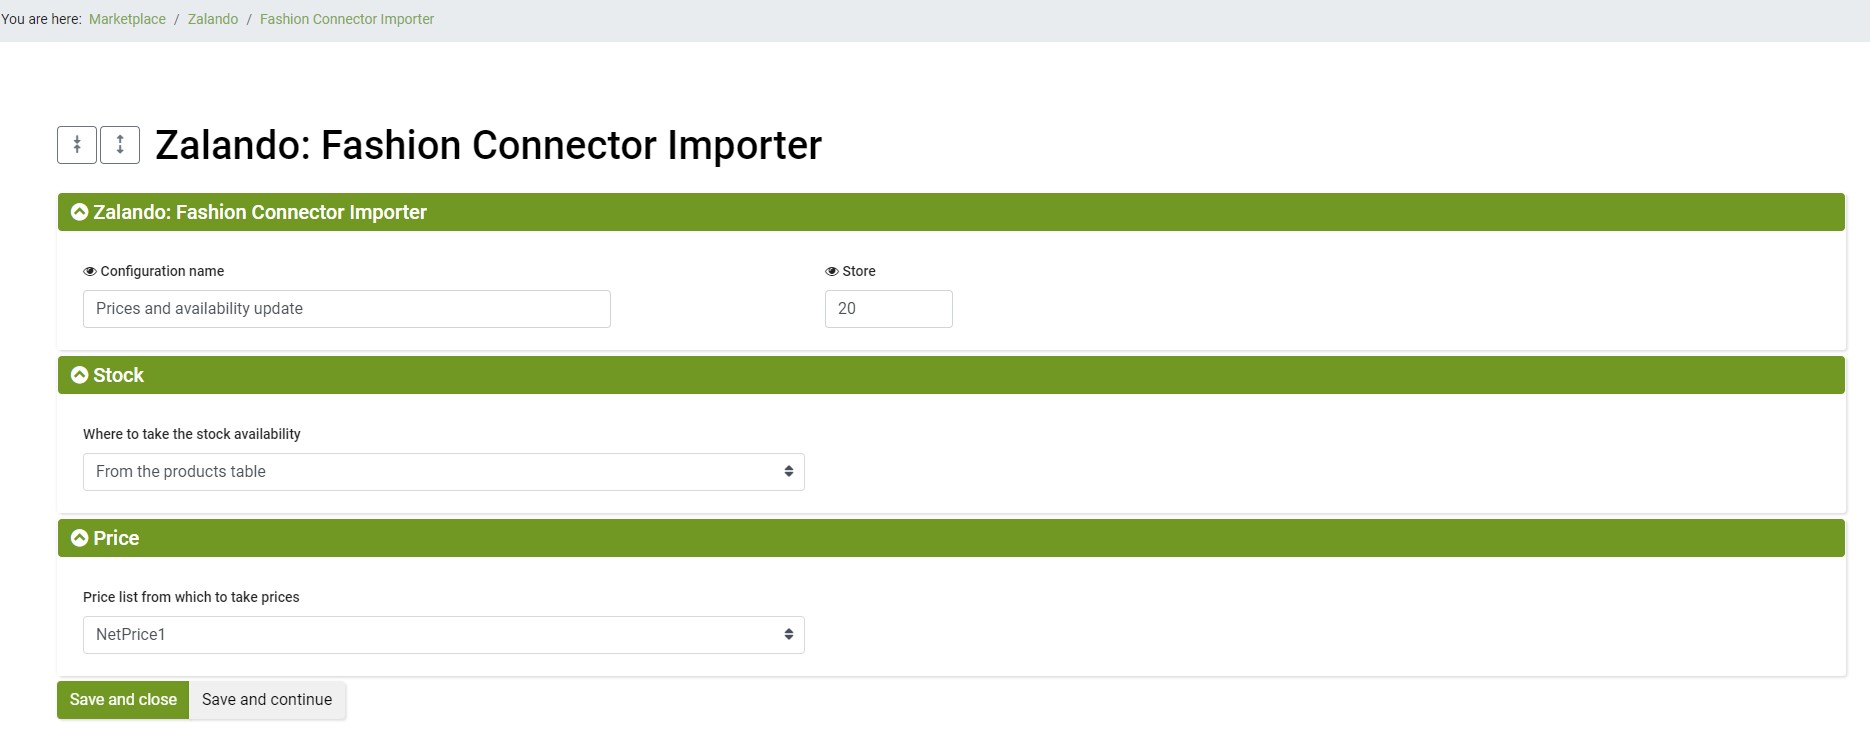Image resolution: width=1870 pixels, height=739 pixels.
Task: Click the Save and close button
Action: 123,700
